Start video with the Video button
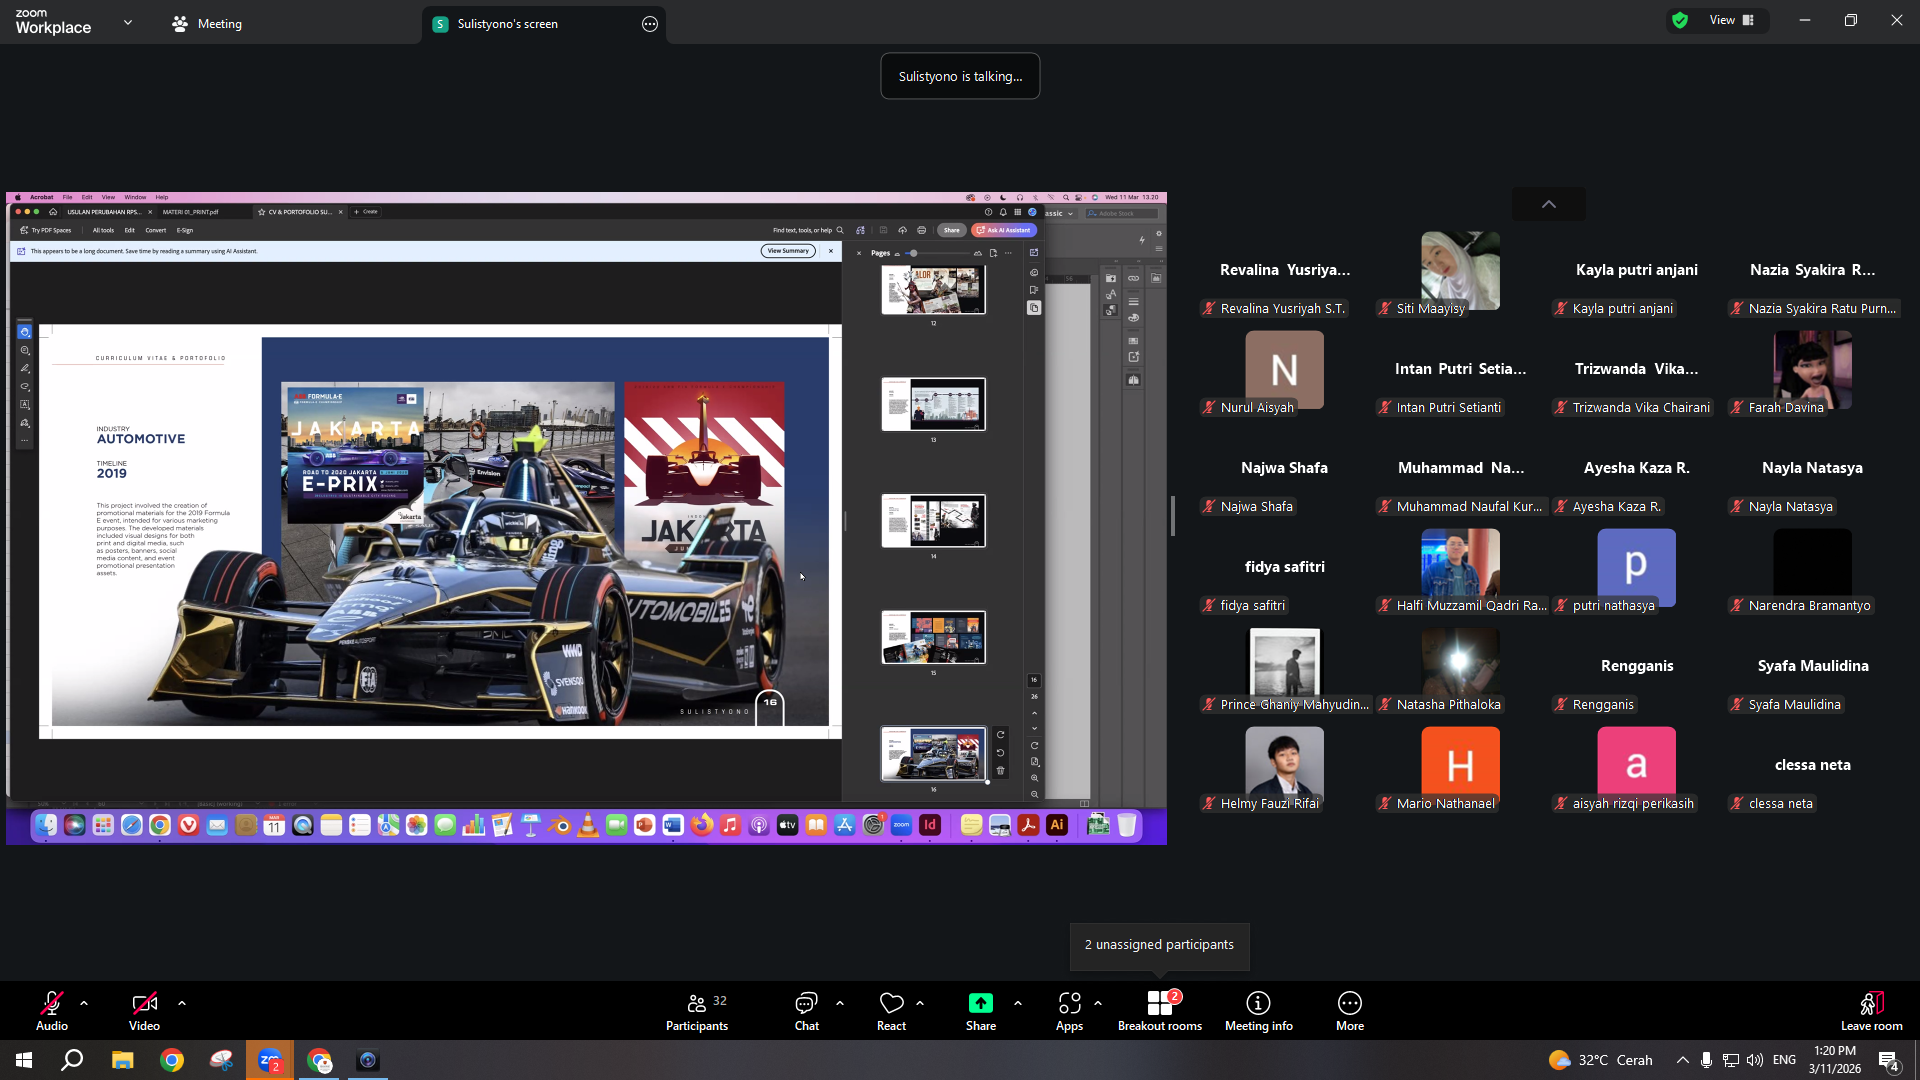Screen dimensions: 1920x1080 pyautogui.click(x=144, y=1011)
